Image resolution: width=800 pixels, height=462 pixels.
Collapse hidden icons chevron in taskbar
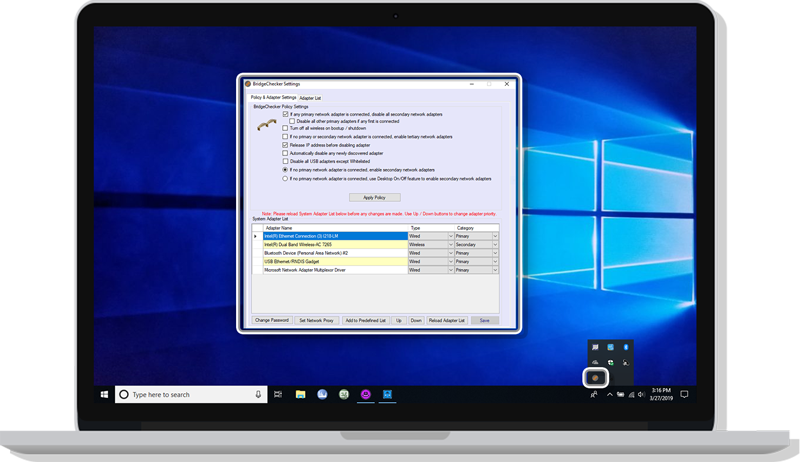(x=609, y=395)
